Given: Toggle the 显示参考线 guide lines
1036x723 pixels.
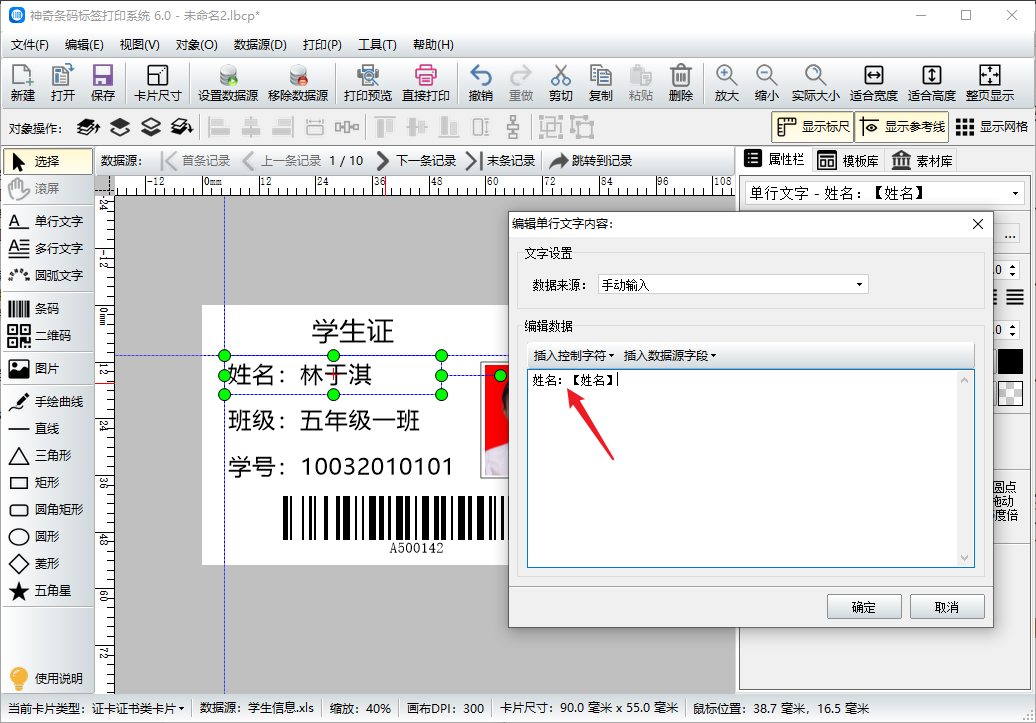Looking at the screenshot, I should click(x=901, y=127).
